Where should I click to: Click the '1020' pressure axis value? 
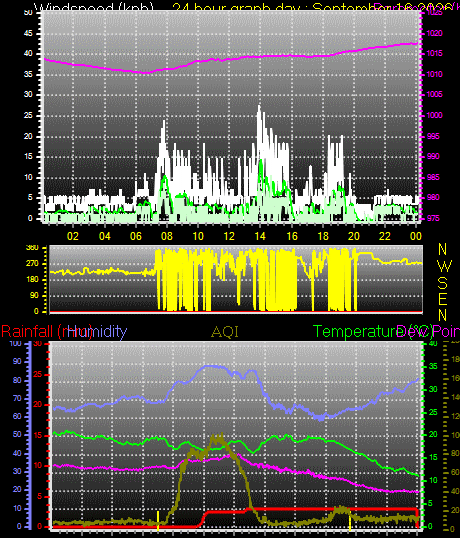tap(435, 33)
